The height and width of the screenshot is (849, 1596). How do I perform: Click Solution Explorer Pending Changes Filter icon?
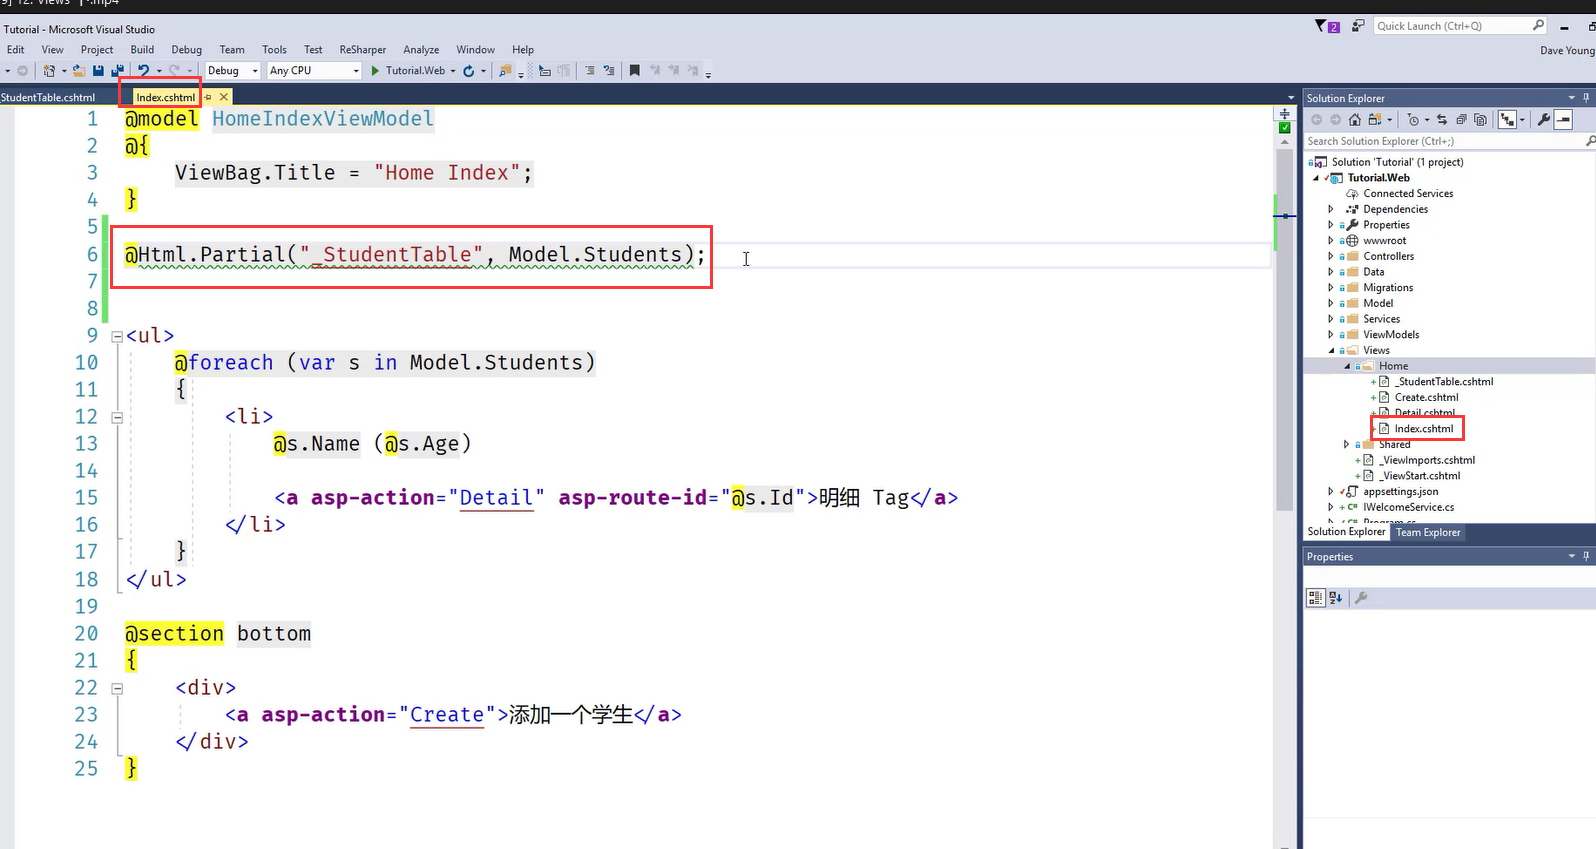[1413, 119]
